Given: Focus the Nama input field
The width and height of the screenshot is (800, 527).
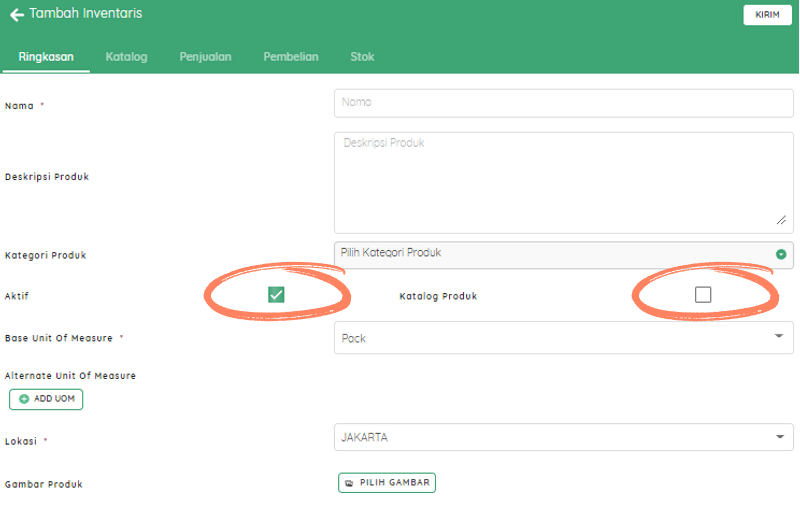Looking at the screenshot, I should 564,103.
